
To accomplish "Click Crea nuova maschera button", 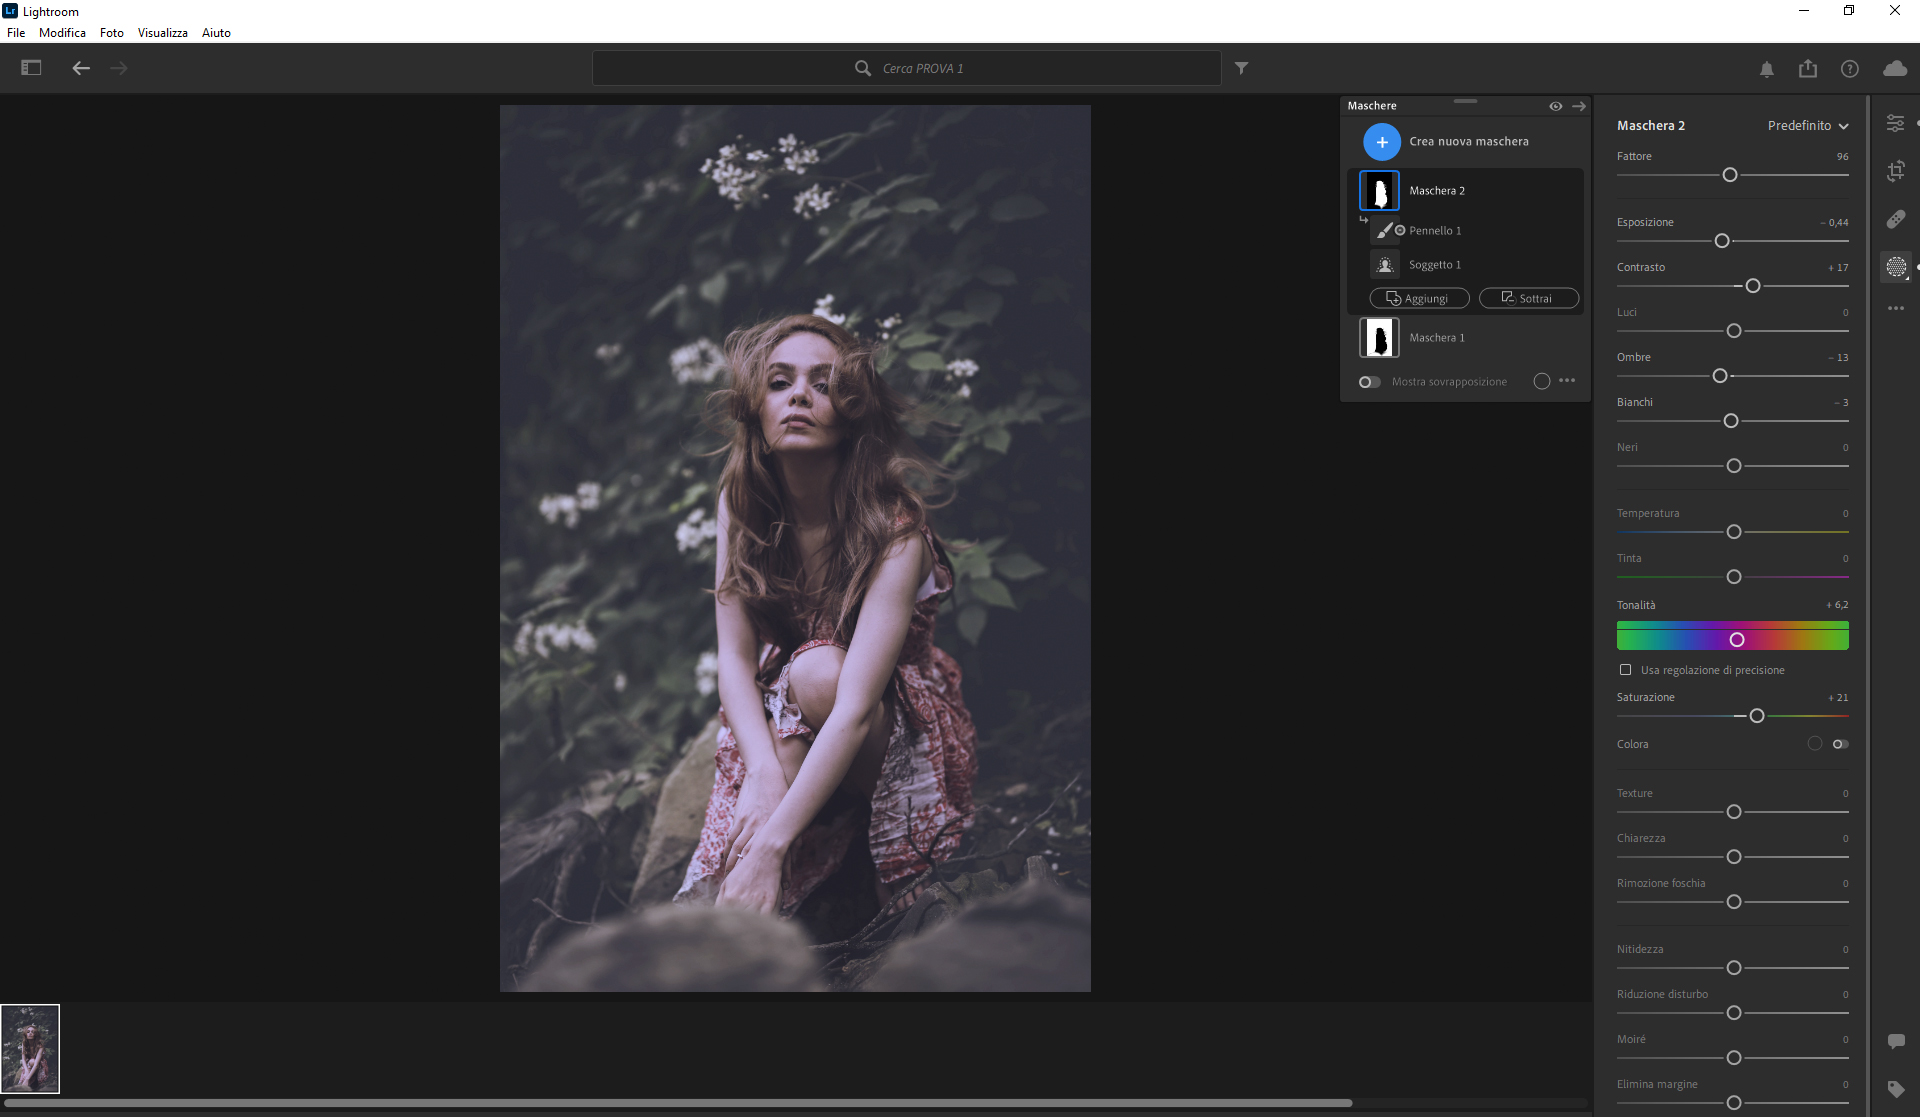I will [x=1382, y=142].
